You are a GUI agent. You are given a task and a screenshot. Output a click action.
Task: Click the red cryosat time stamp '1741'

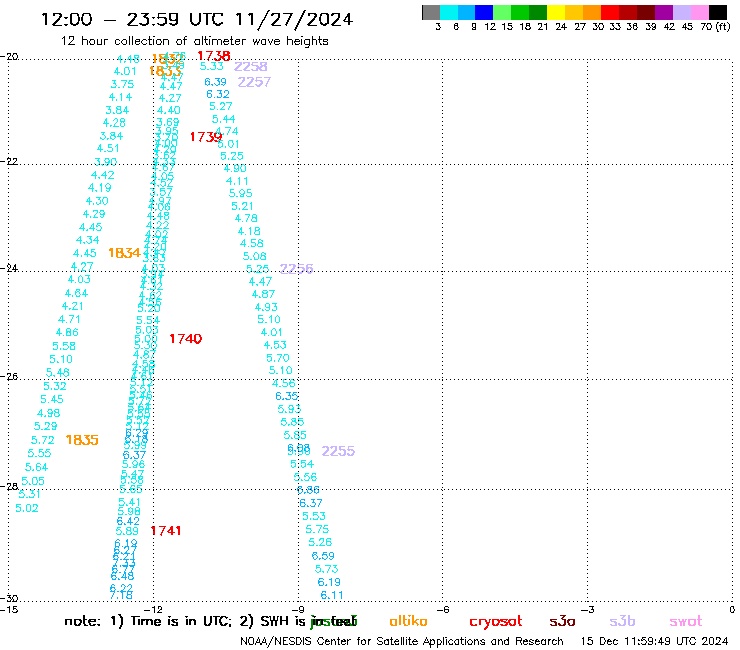pyautogui.click(x=166, y=531)
